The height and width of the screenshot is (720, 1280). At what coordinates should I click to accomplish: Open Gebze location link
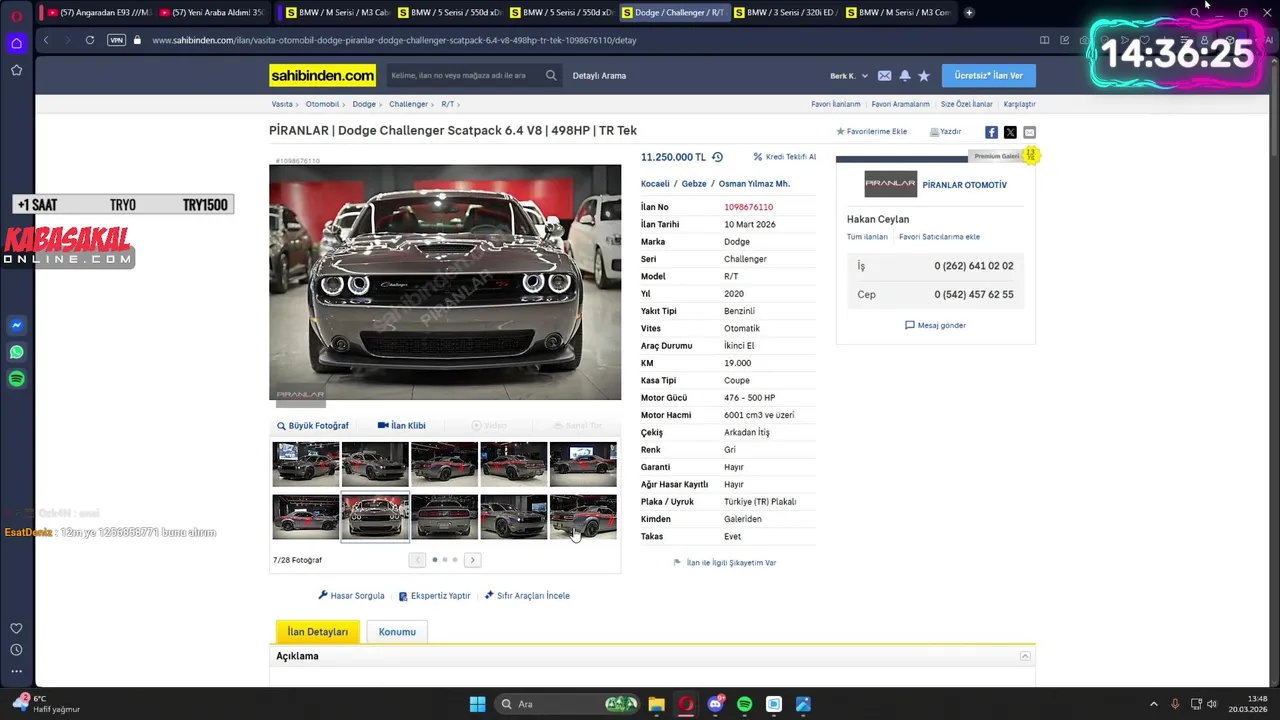point(694,184)
